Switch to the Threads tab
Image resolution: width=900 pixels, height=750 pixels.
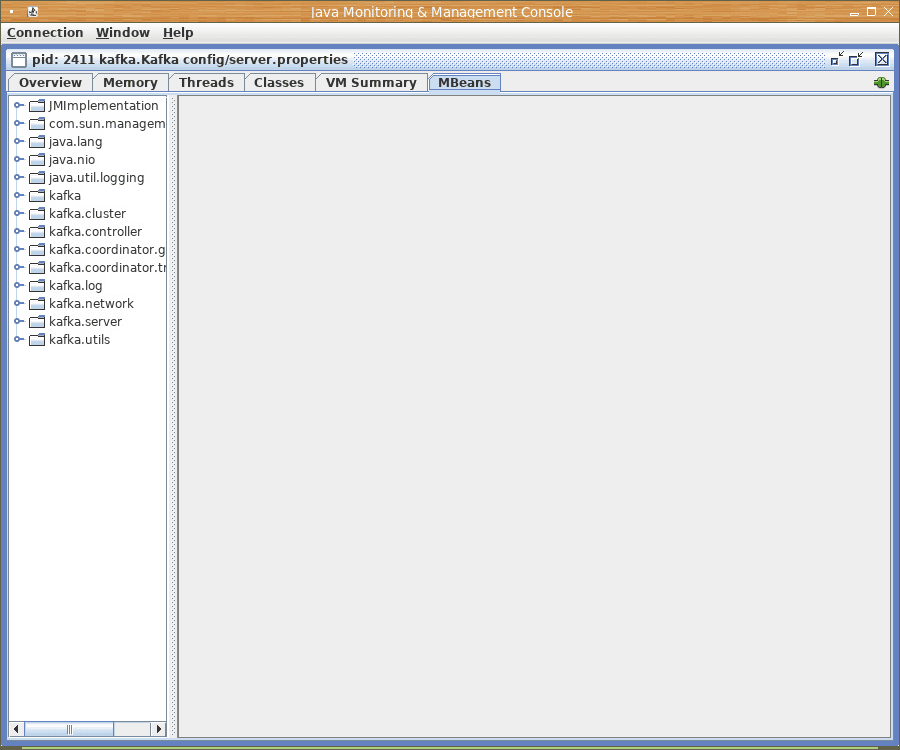point(206,83)
